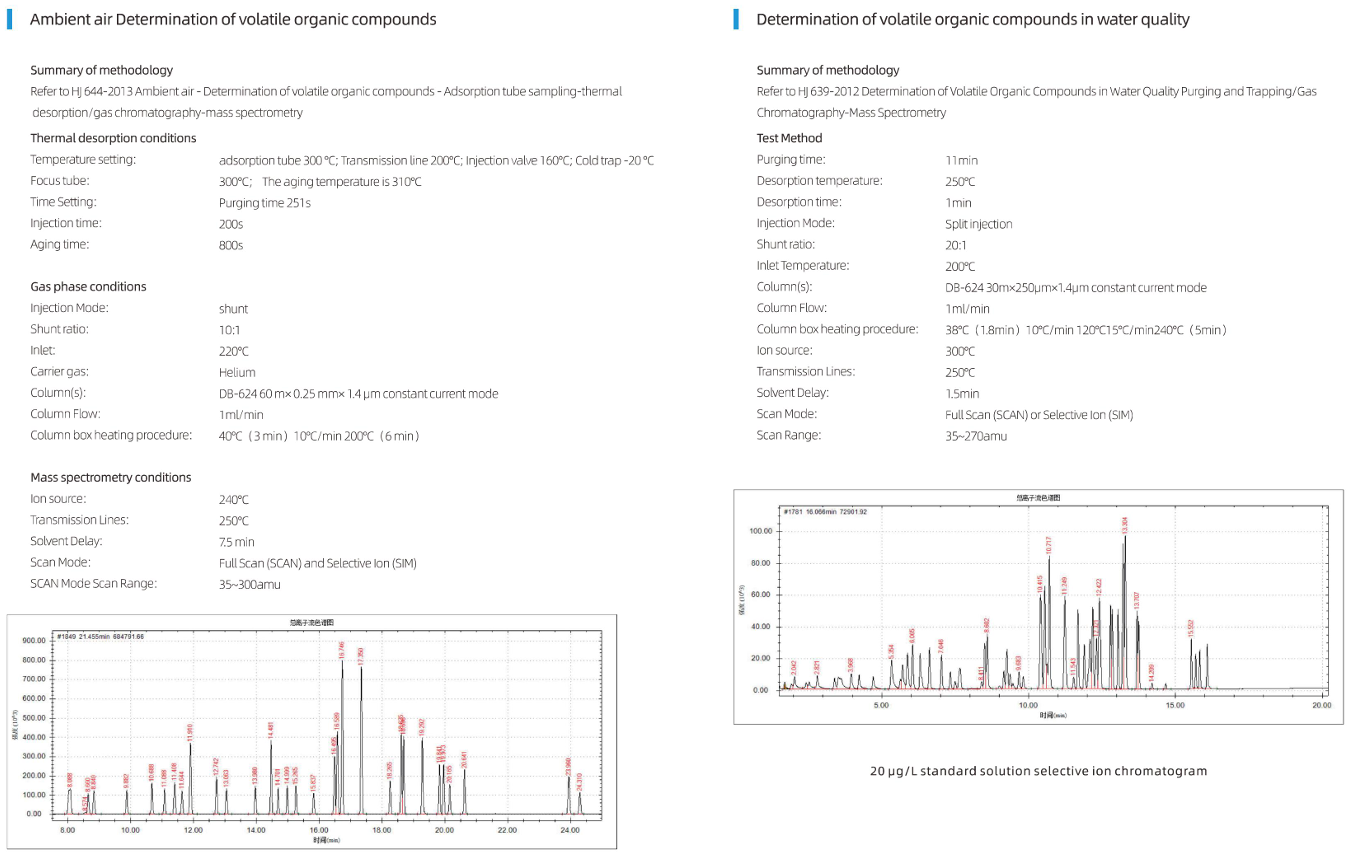Click the '35~270amu' scan range value

pos(975,436)
